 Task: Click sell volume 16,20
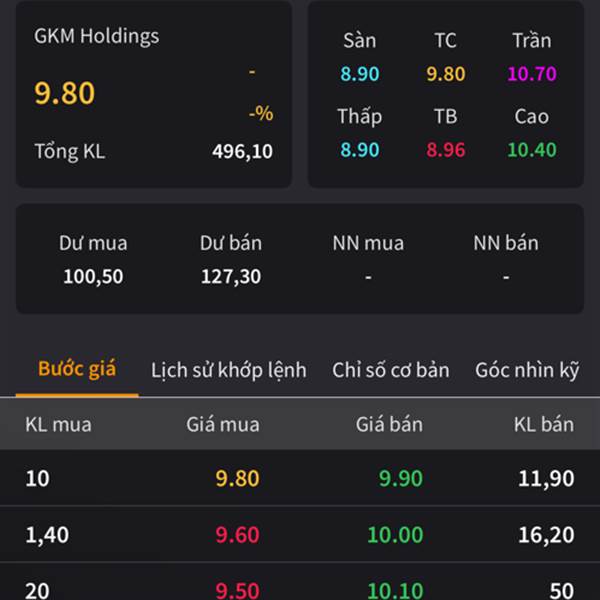tap(546, 535)
